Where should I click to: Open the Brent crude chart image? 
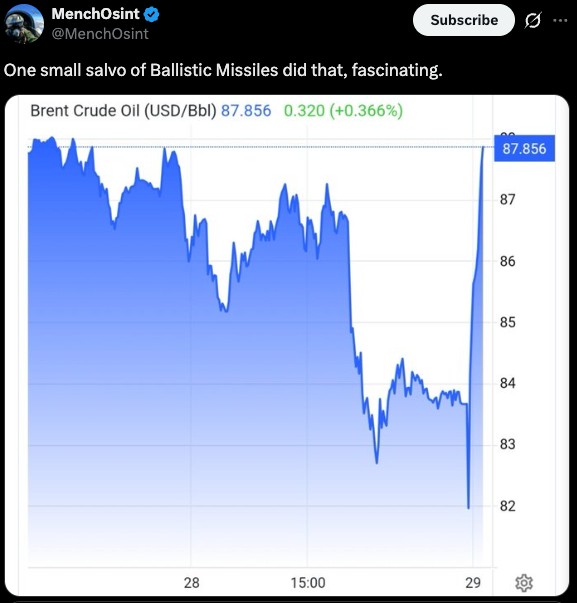(x=287, y=346)
